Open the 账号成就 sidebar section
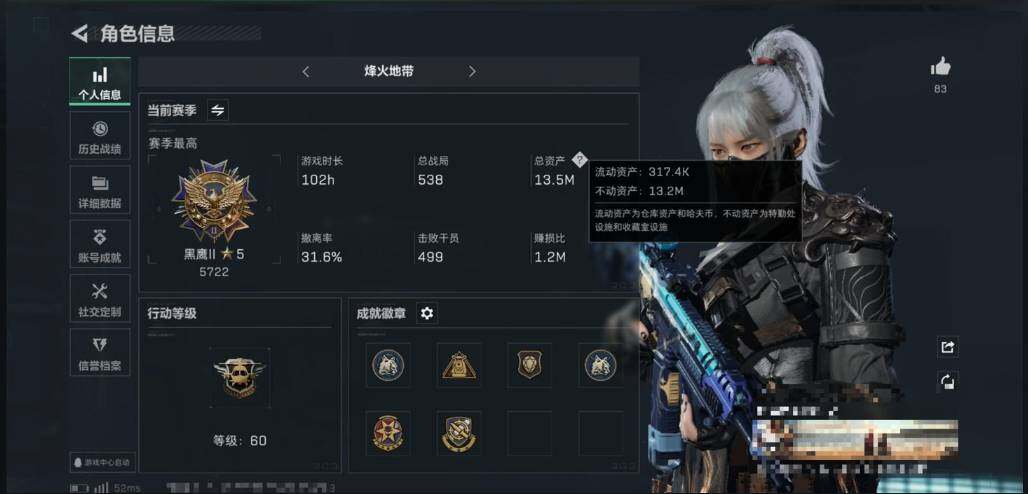This screenshot has height=494, width=1028. 100,245
